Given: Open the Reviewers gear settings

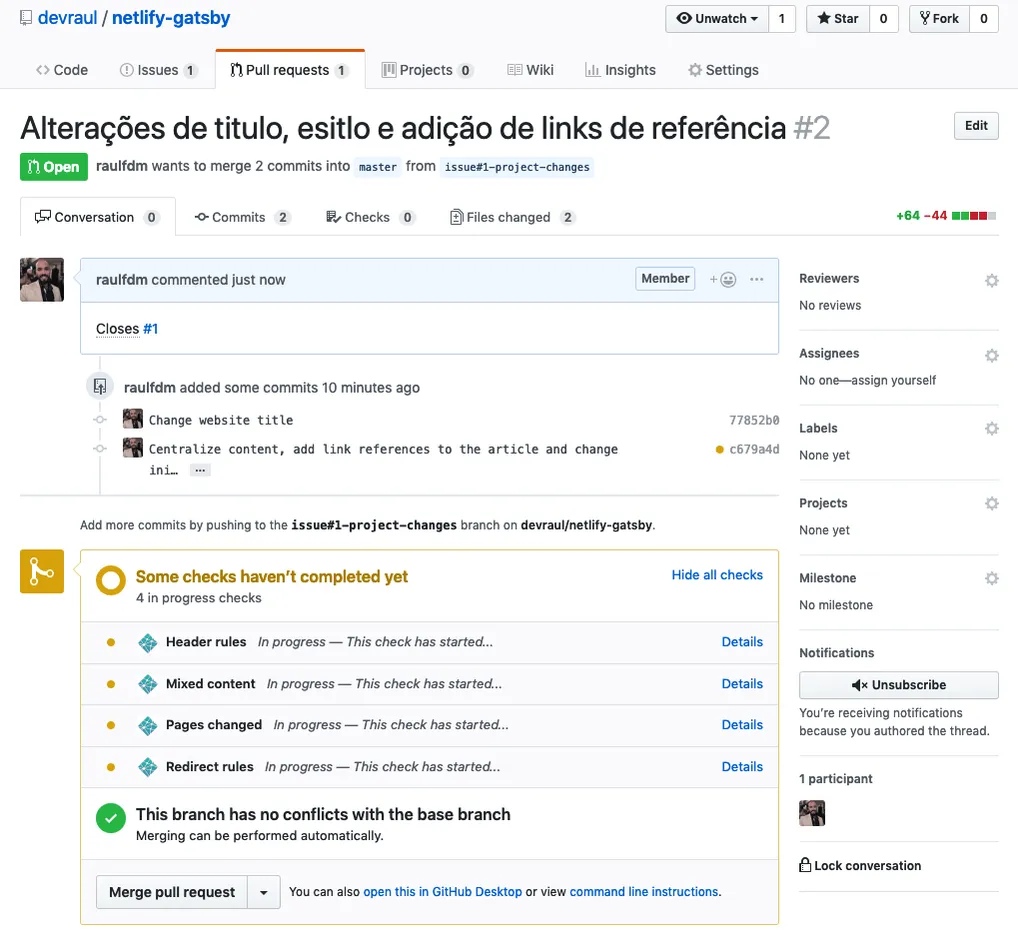Looking at the screenshot, I should pyautogui.click(x=991, y=280).
